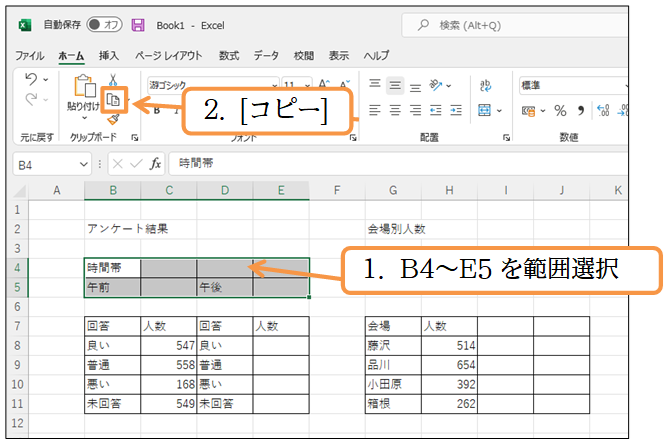
Task: Open the accounting format dropdown arrow
Action: (x=543, y=111)
